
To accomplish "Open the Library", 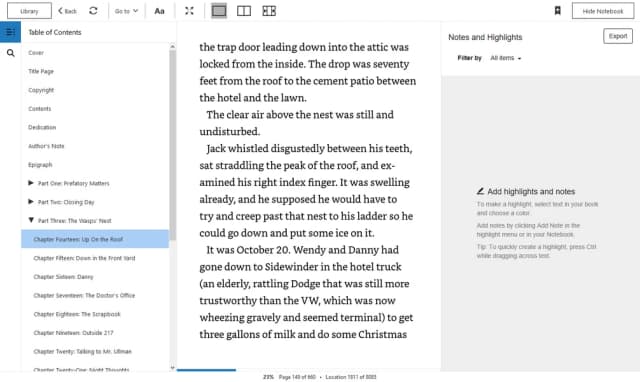I will coord(29,11).
